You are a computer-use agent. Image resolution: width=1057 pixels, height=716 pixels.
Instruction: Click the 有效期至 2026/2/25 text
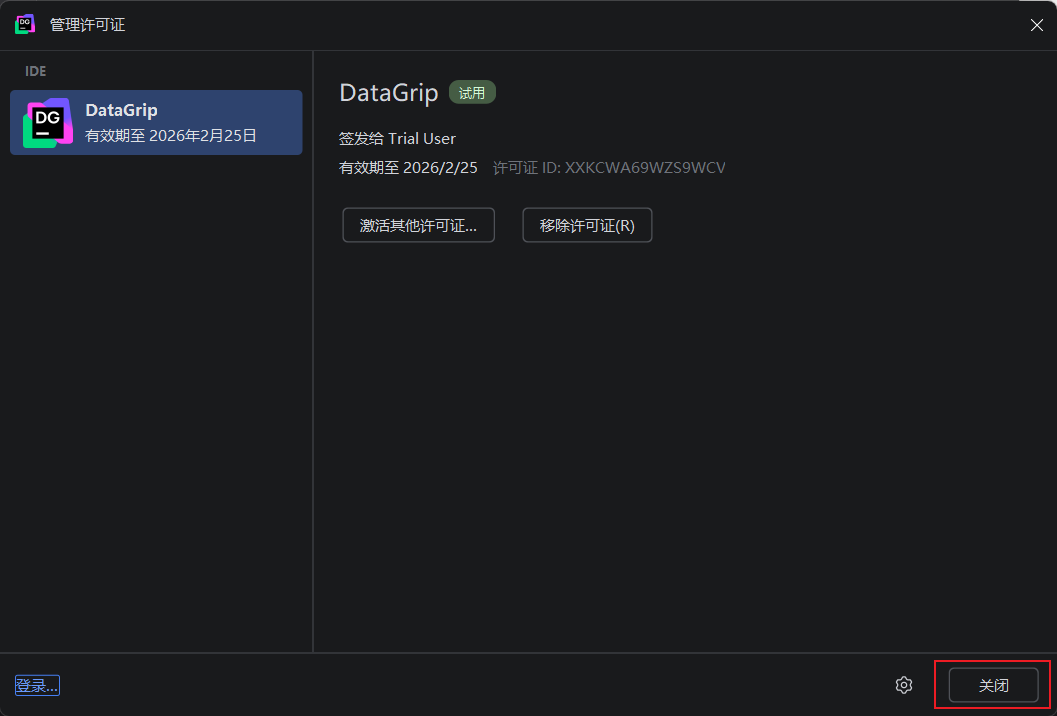[x=408, y=167]
